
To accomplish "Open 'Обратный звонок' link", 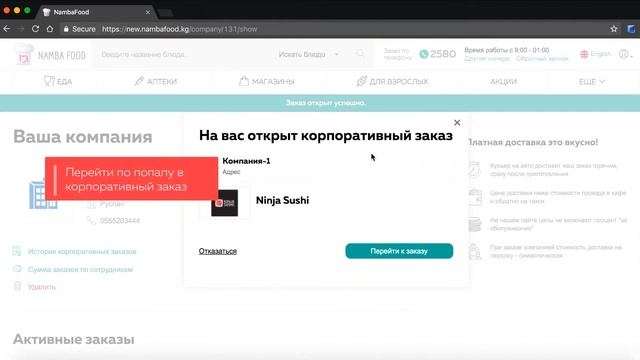I will [x=542, y=59].
